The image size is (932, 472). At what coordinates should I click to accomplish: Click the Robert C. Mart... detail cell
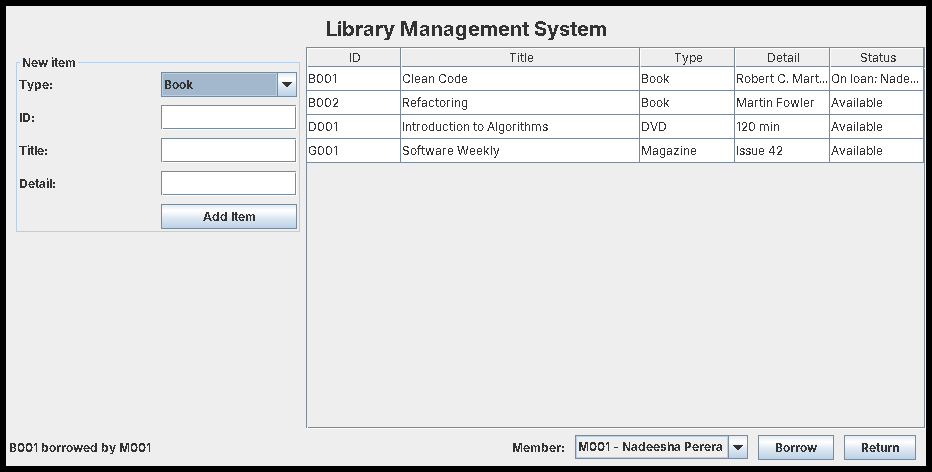tap(783, 78)
